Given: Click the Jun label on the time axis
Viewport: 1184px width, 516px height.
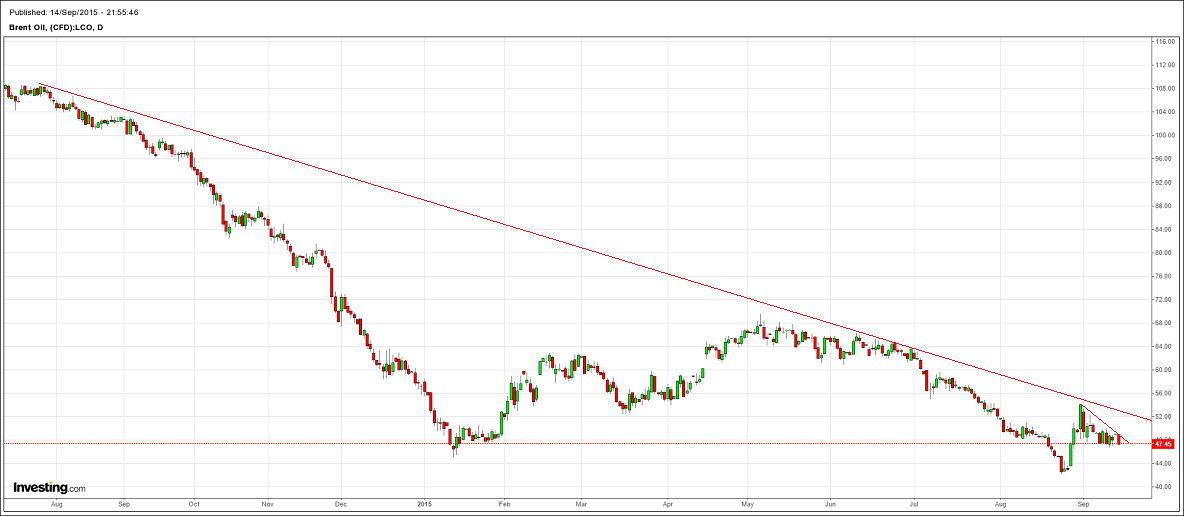Looking at the screenshot, I should 830,506.
